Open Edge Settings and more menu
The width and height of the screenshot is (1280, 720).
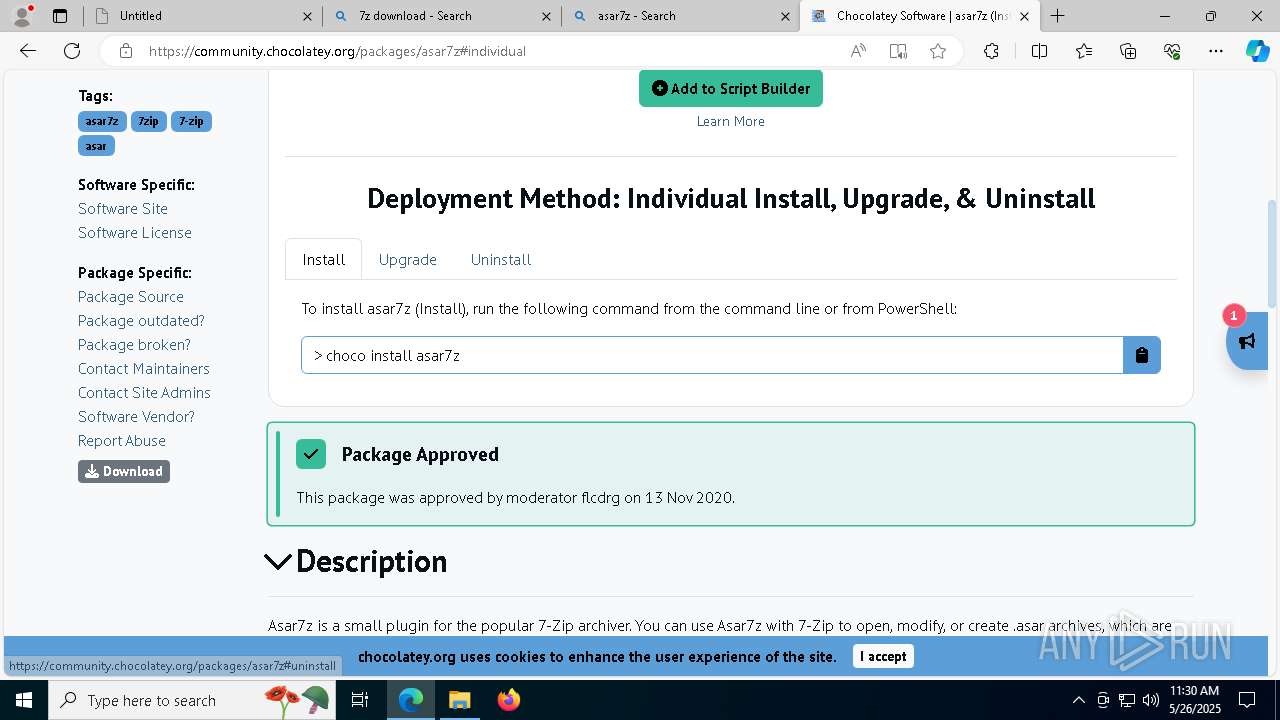(1216, 51)
